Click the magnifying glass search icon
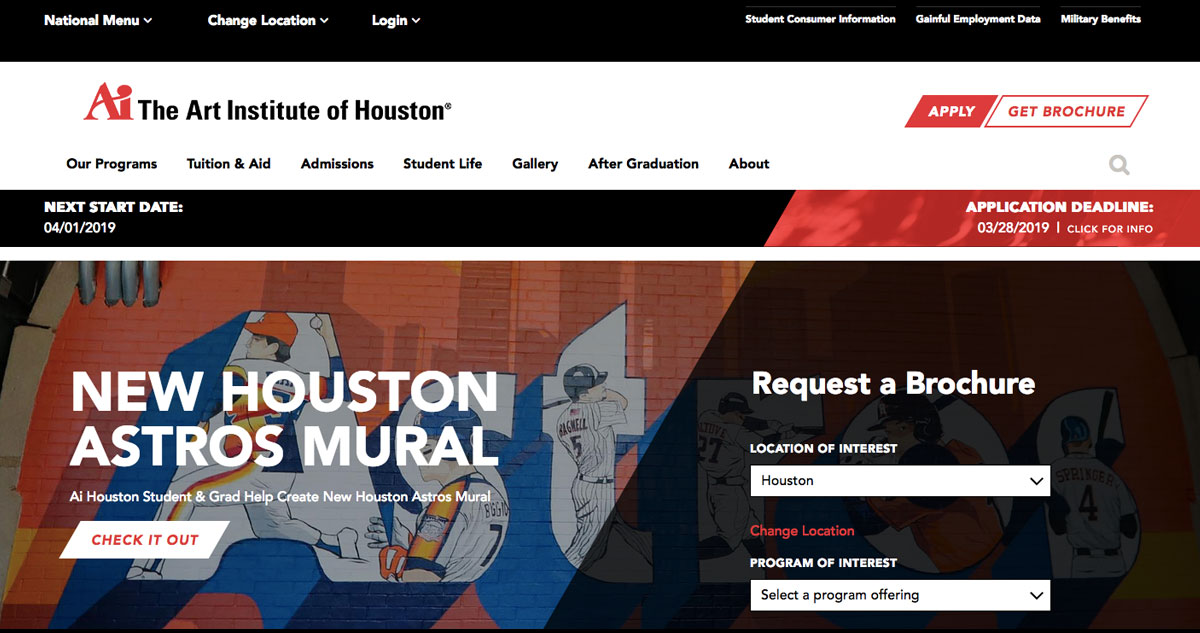The height and width of the screenshot is (633, 1200). coord(1119,165)
